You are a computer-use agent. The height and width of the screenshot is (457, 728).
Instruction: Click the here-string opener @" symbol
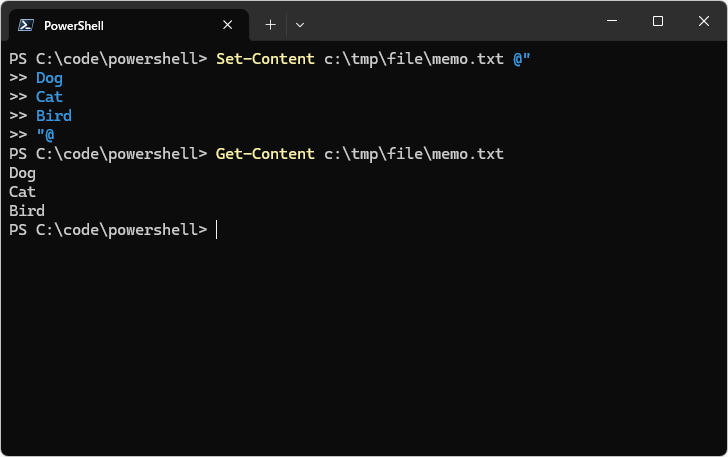(521, 59)
